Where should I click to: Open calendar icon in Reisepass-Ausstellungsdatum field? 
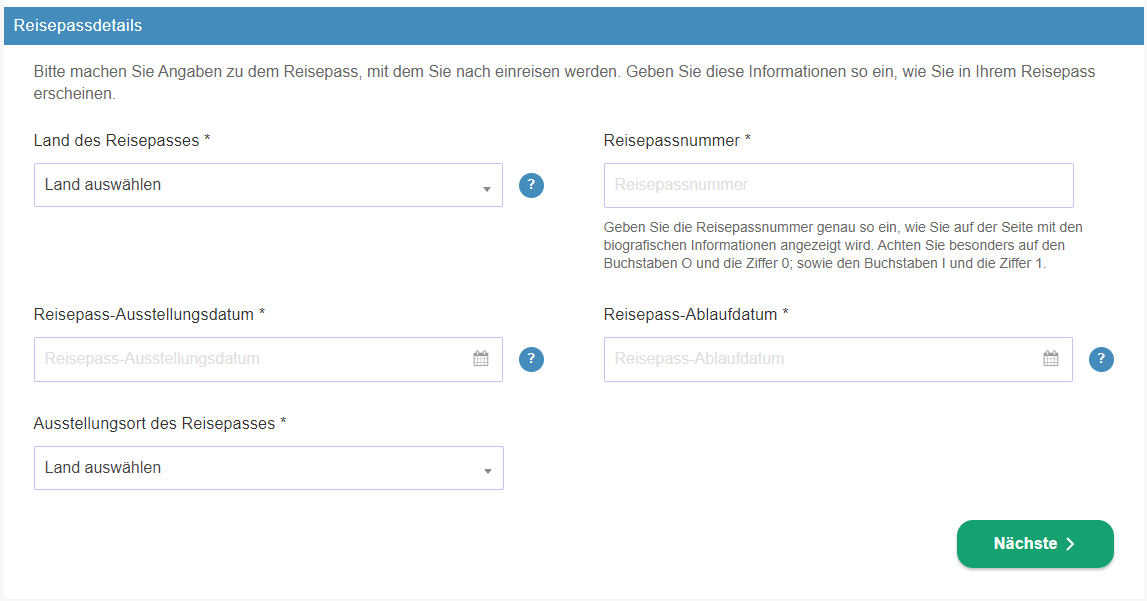click(481, 359)
